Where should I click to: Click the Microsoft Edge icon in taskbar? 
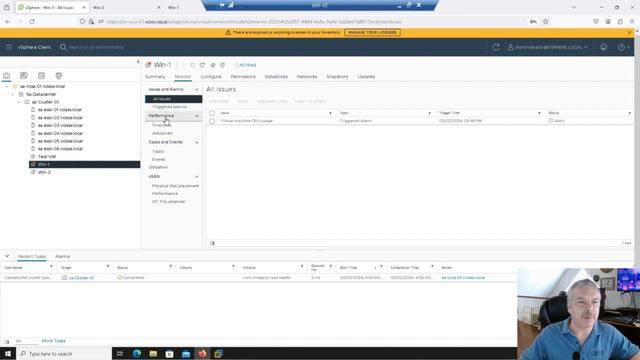click(137, 353)
